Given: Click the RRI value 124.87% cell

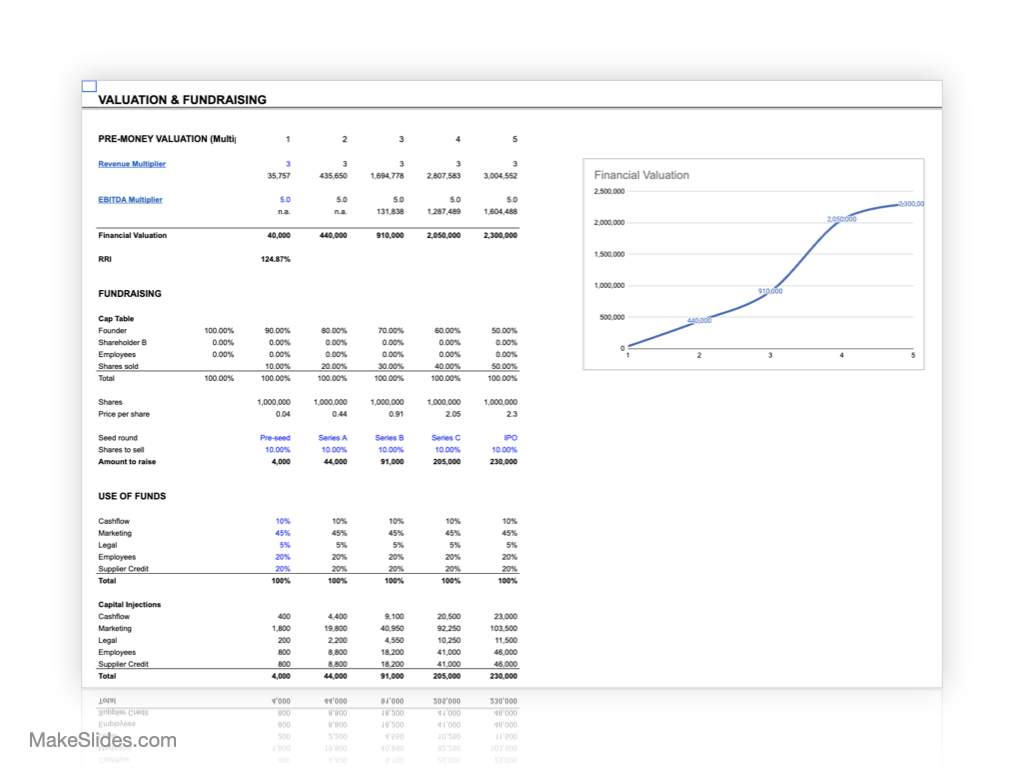Looking at the screenshot, I should (275, 260).
